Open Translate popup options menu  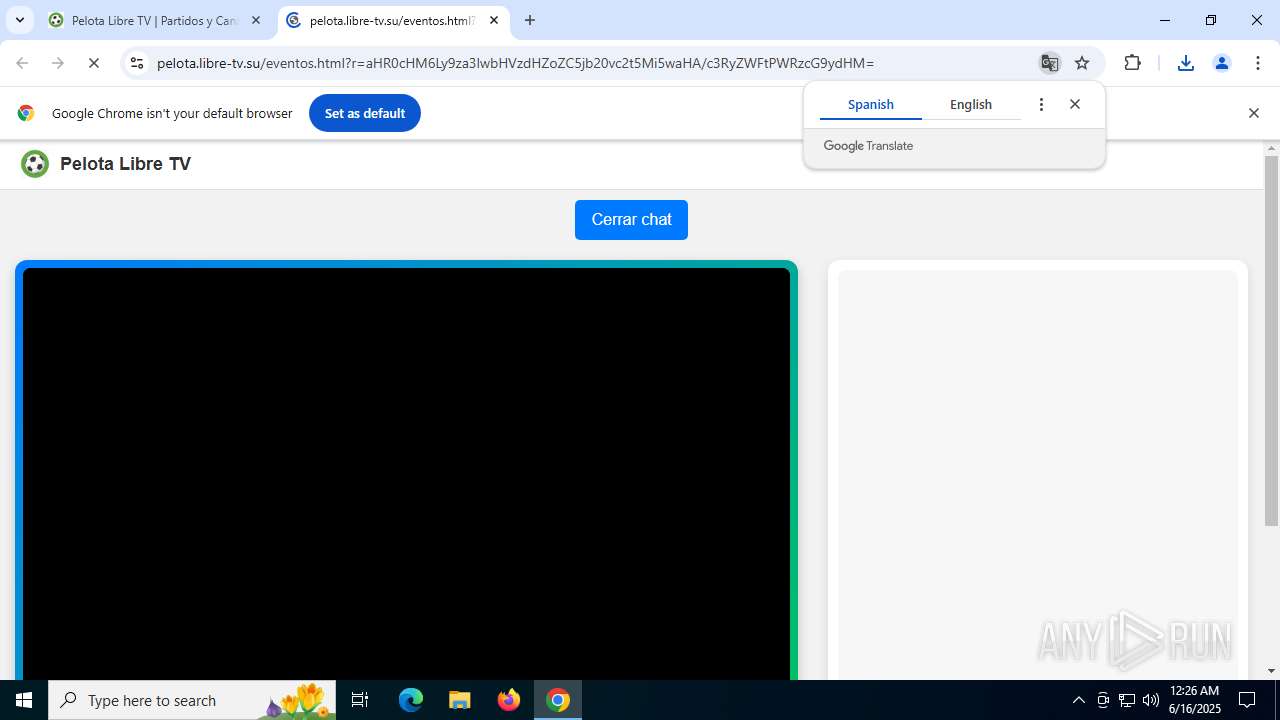1041,104
